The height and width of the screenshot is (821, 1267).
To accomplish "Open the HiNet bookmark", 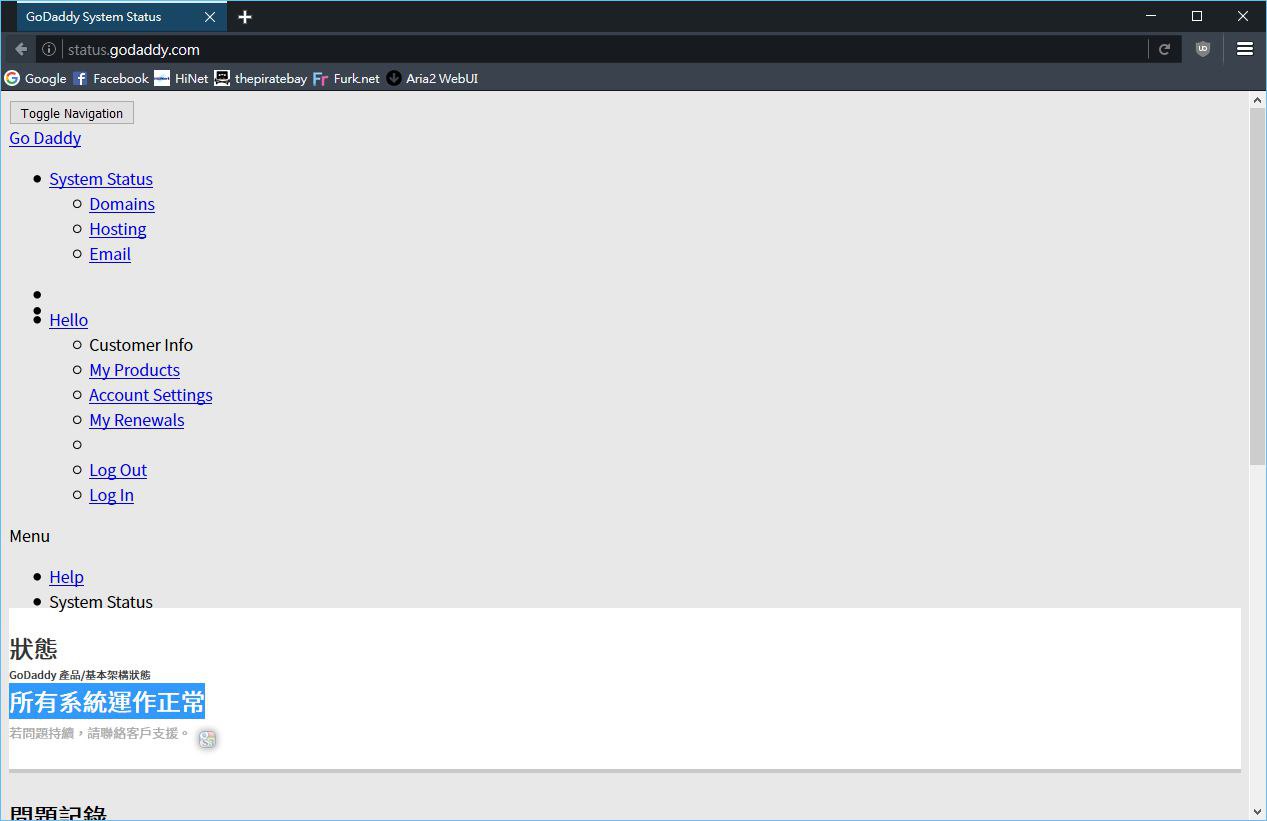I will pos(181,78).
